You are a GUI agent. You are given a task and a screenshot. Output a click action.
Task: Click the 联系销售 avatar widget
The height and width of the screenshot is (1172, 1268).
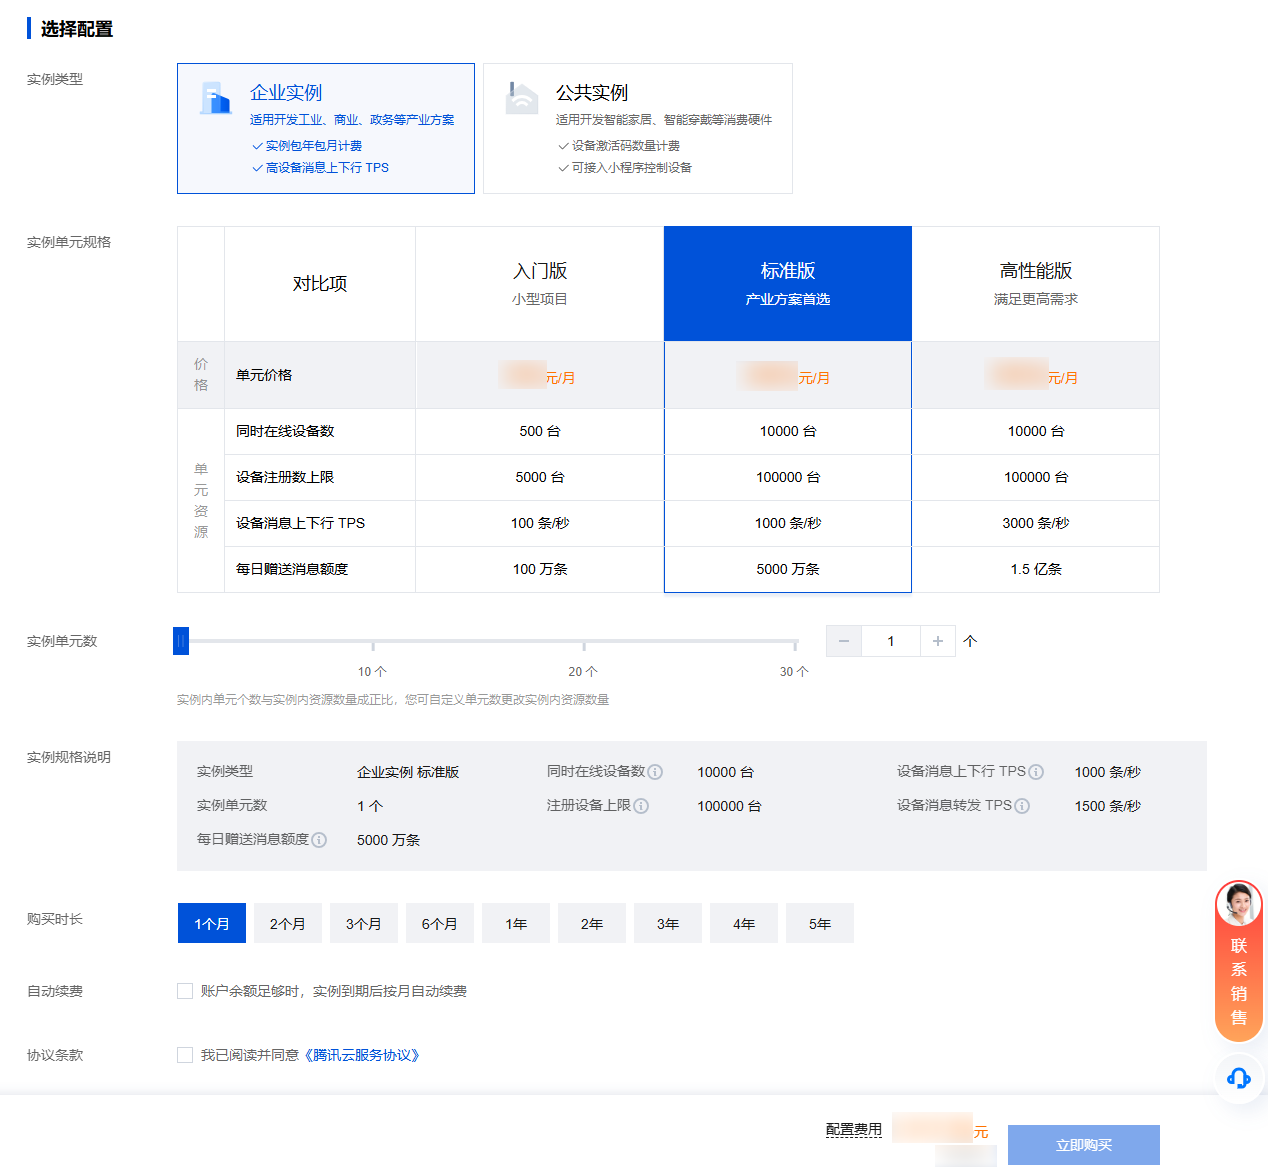(x=1239, y=960)
